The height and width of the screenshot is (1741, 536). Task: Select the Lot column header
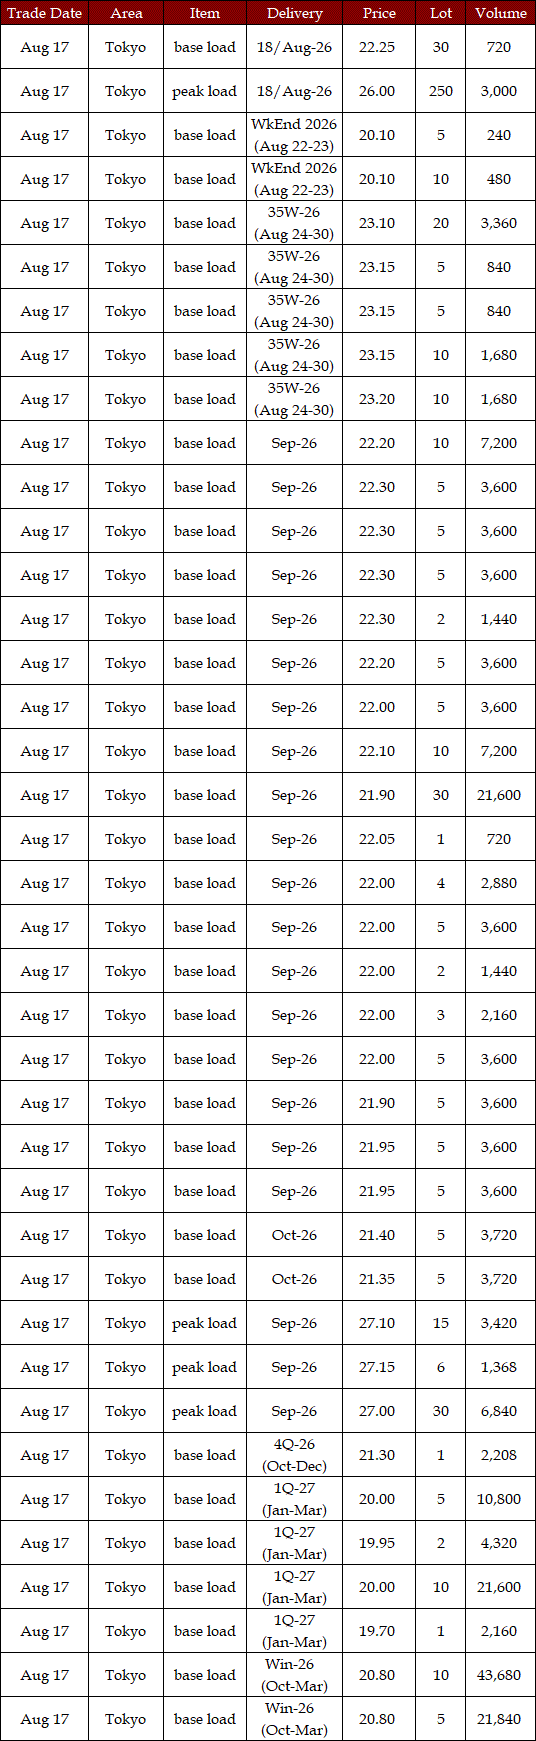441,13
